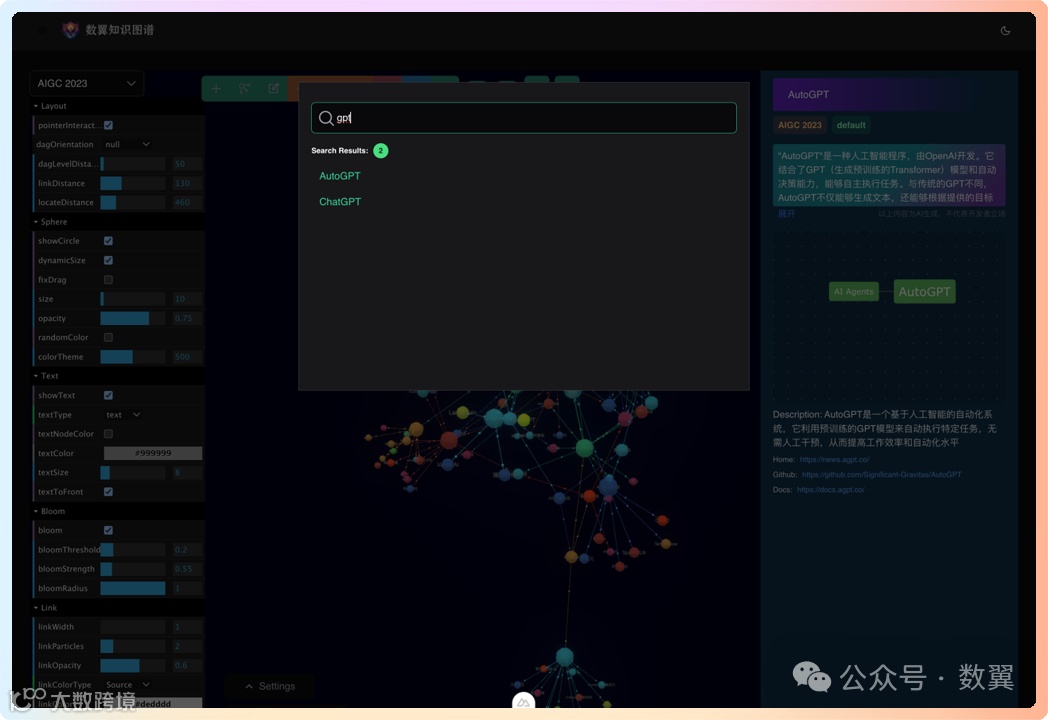Click the search input containing gpt

click(x=523, y=118)
